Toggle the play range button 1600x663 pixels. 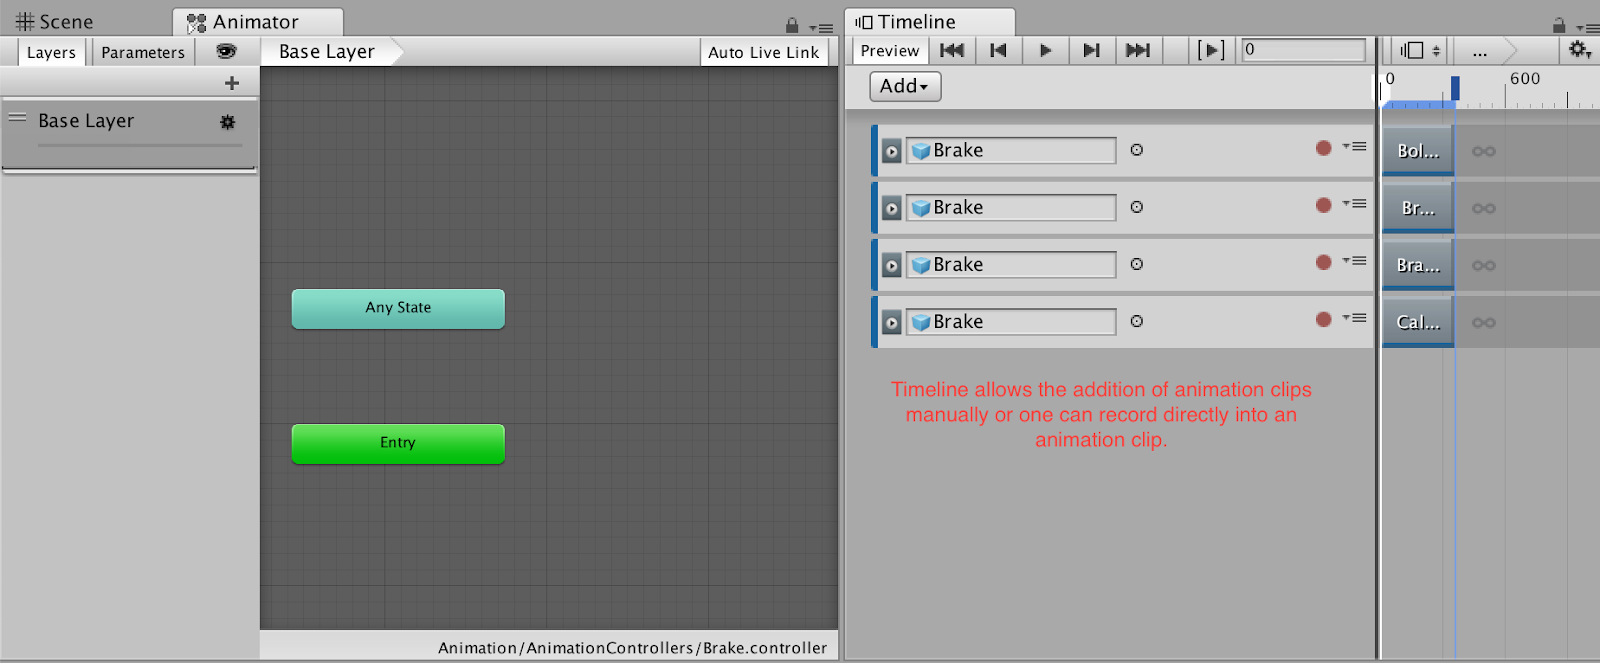pyautogui.click(x=1211, y=50)
